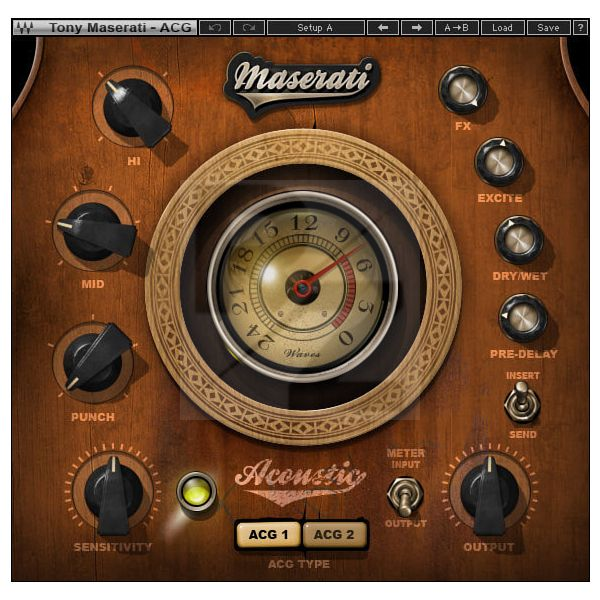Copy setup A to B with A→B button
This screenshot has height=600, width=600.
[457, 28]
